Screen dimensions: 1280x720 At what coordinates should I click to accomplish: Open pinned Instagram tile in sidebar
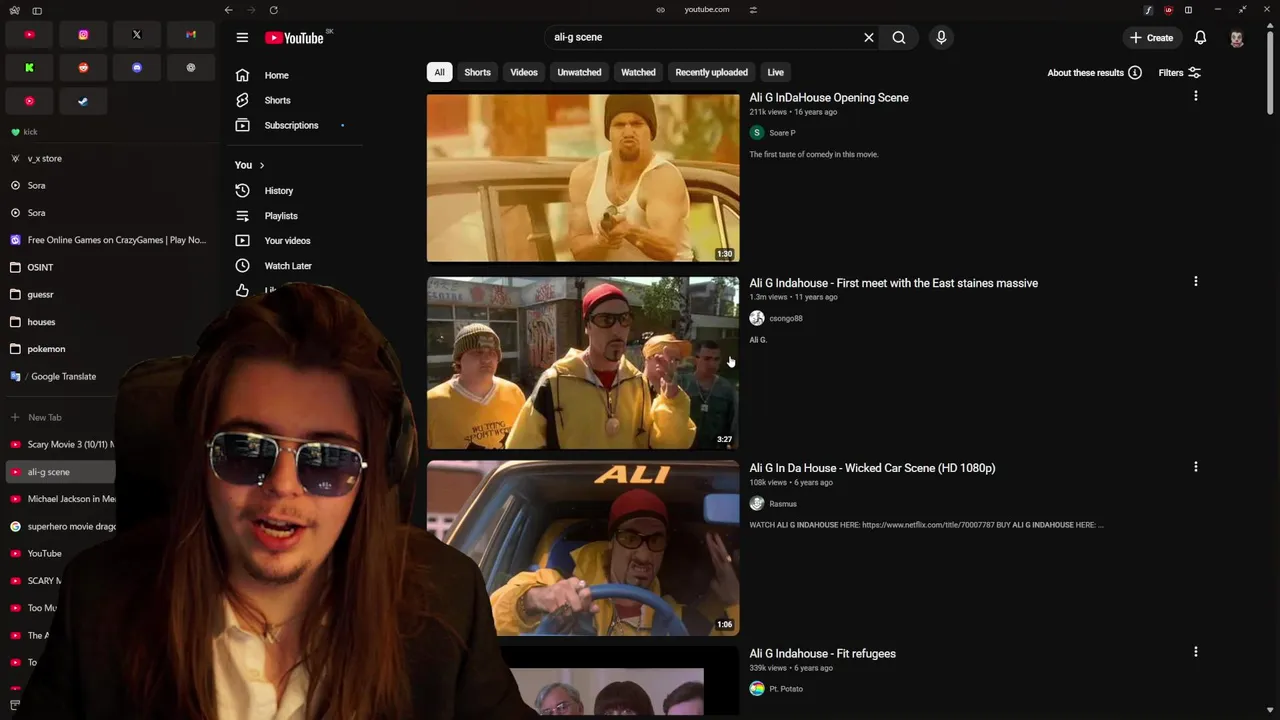(x=83, y=35)
